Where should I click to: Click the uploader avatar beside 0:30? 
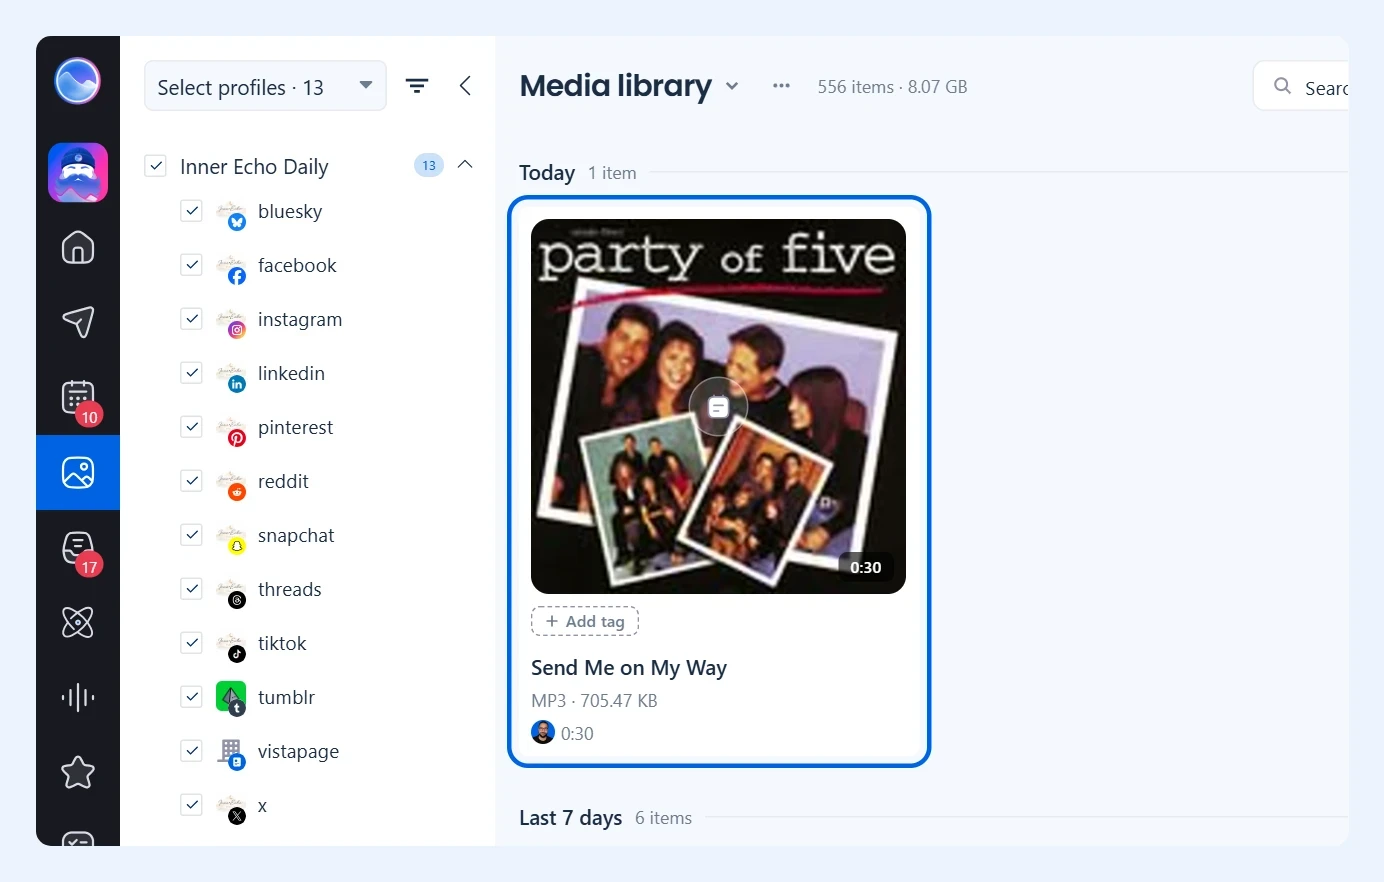[543, 732]
